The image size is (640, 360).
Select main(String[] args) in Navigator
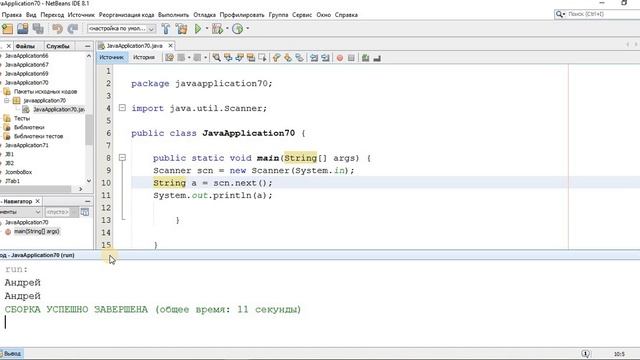[x=36, y=231]
